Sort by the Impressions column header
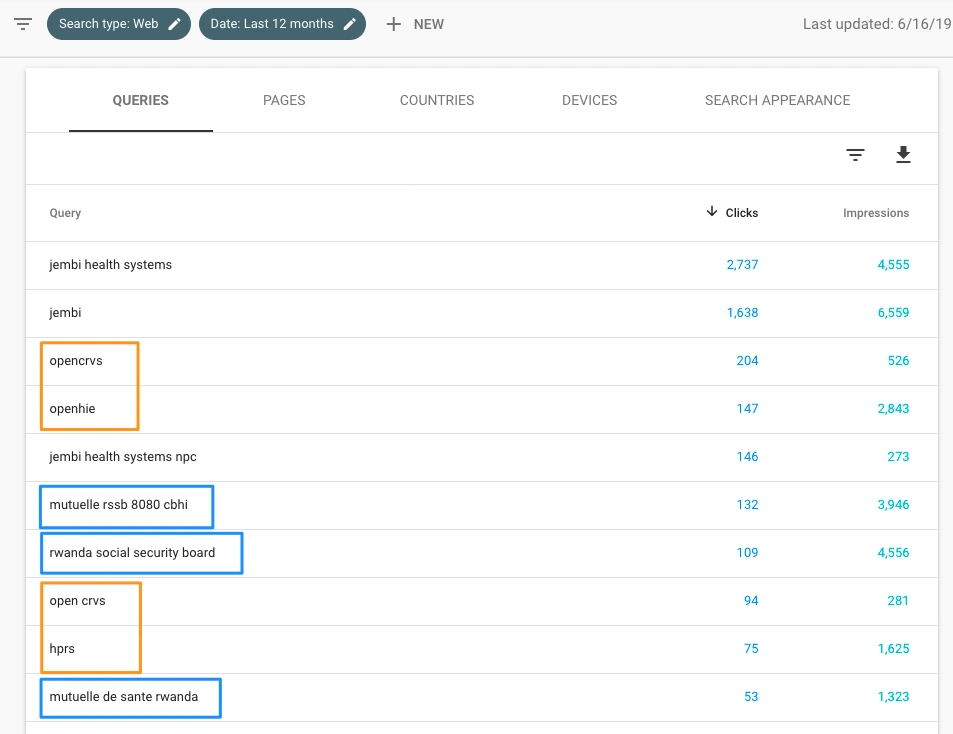Screen dimensions: 953x734 click(x=876, y=213)
